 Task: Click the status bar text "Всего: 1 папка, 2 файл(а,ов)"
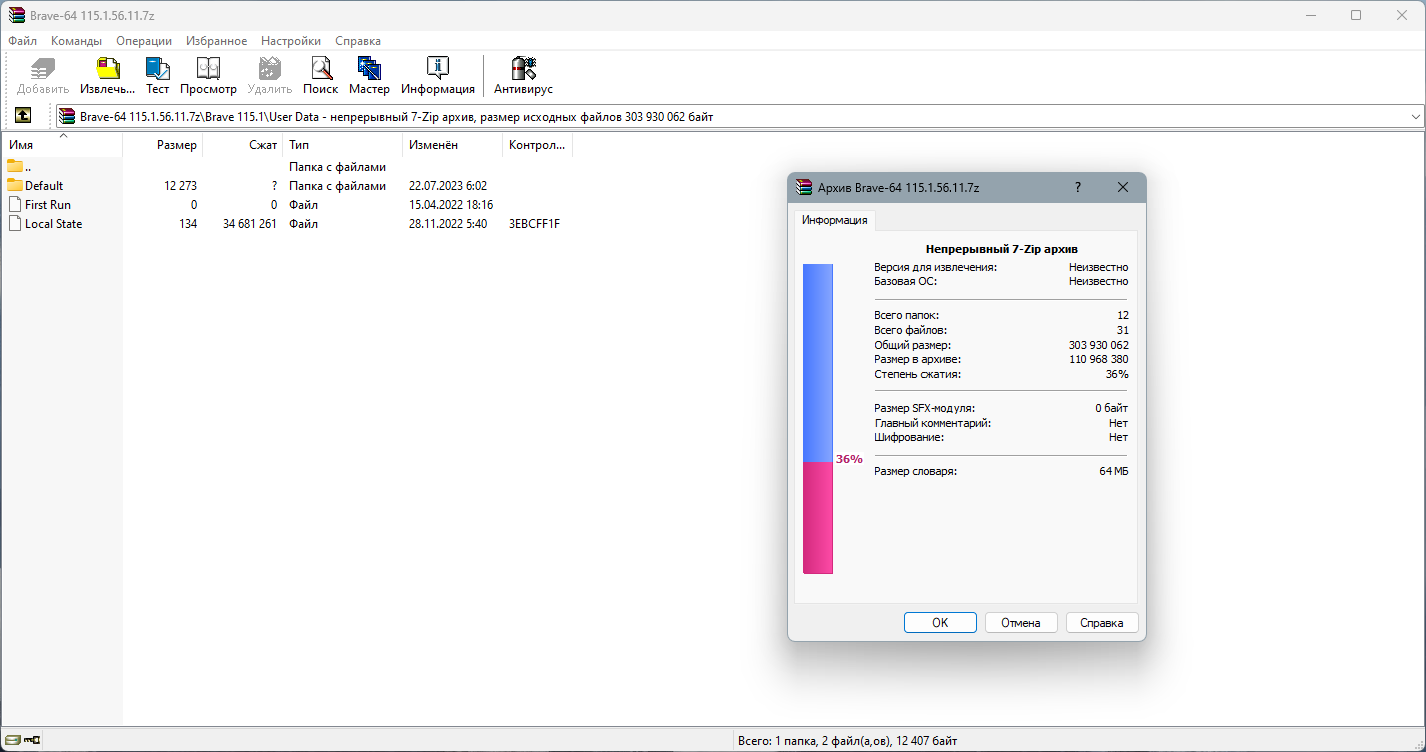pyautogui.click(x=817, y=741)
